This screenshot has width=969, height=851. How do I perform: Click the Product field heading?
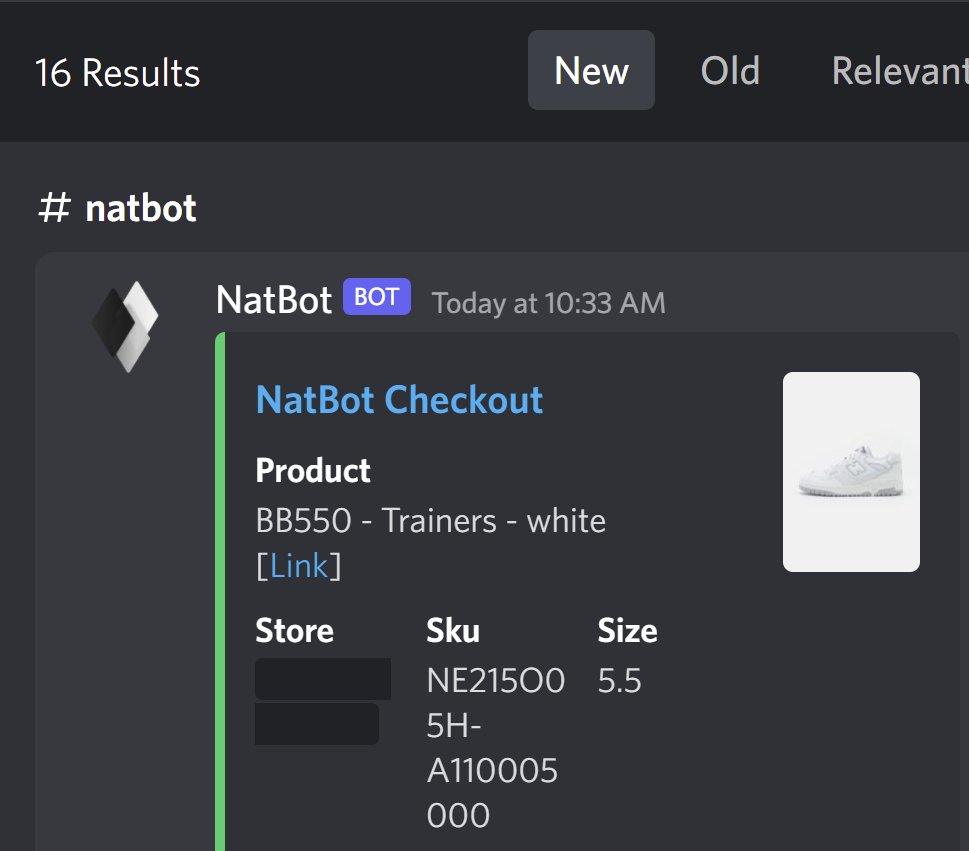tap(313, 470)
